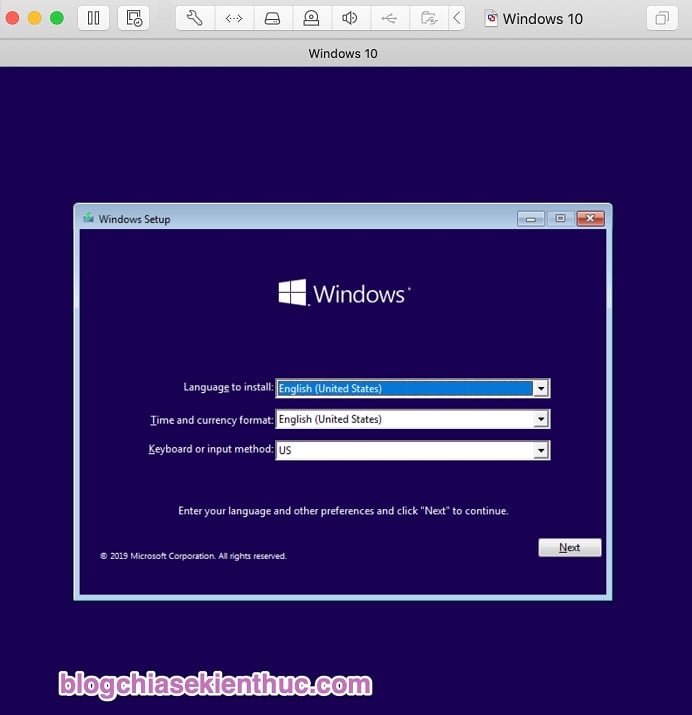This screenshot has width=692, height=715.
Task: Click the window mode icon at top right
Action: (662, 18)
